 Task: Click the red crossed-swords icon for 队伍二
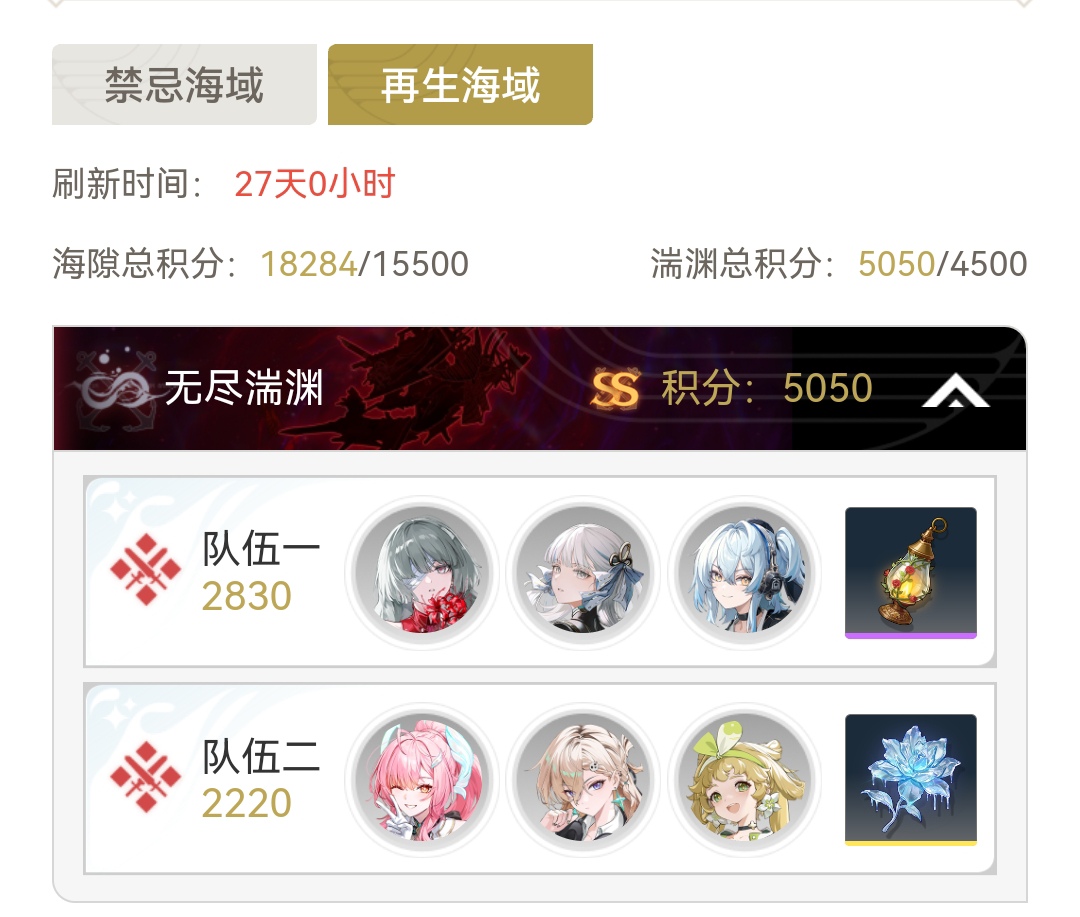[145, 777]
